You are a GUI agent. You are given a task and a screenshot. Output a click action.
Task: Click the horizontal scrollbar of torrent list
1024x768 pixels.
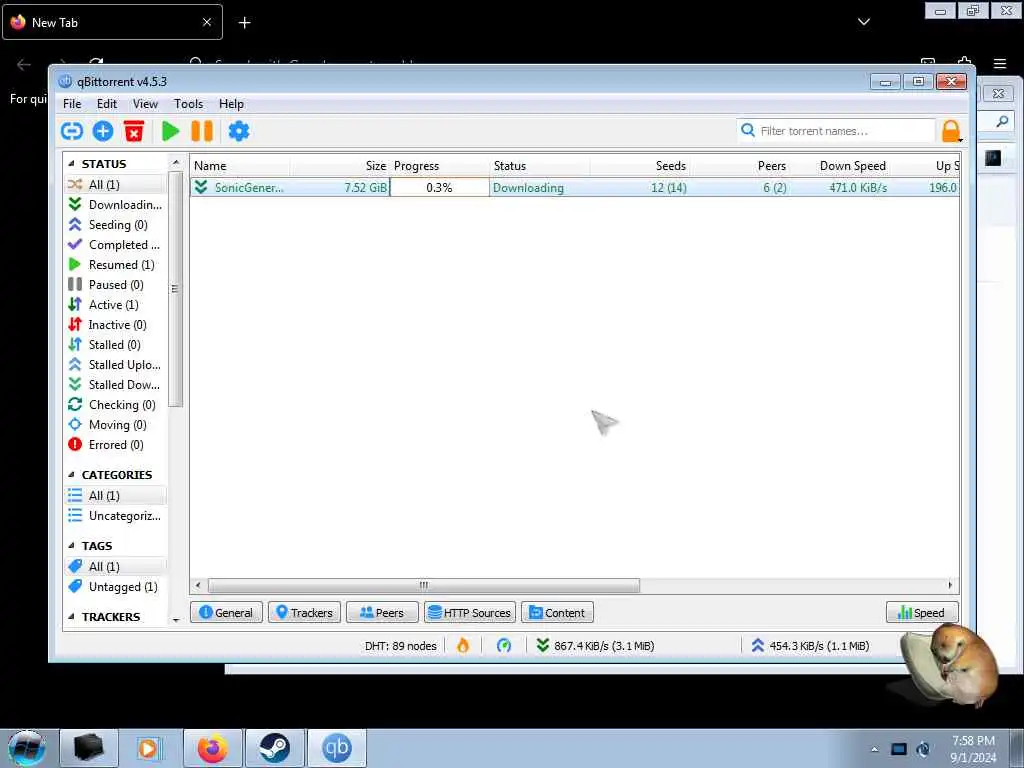tap(424, 585)
